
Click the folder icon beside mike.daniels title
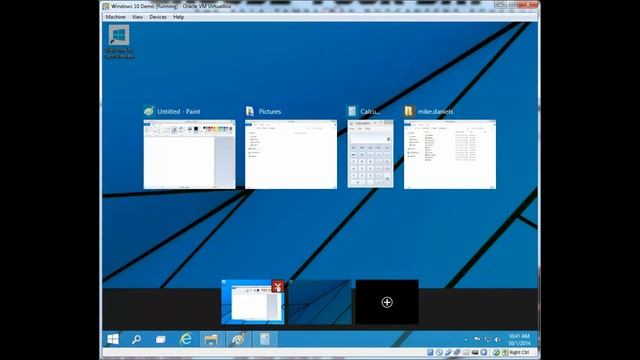click(409, 111)
